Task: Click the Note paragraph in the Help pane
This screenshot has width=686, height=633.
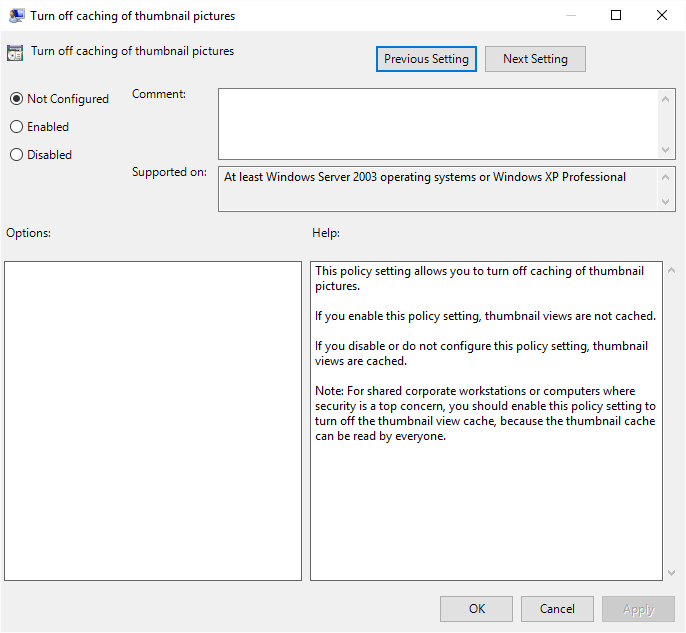Action: [x=485, y=413]
